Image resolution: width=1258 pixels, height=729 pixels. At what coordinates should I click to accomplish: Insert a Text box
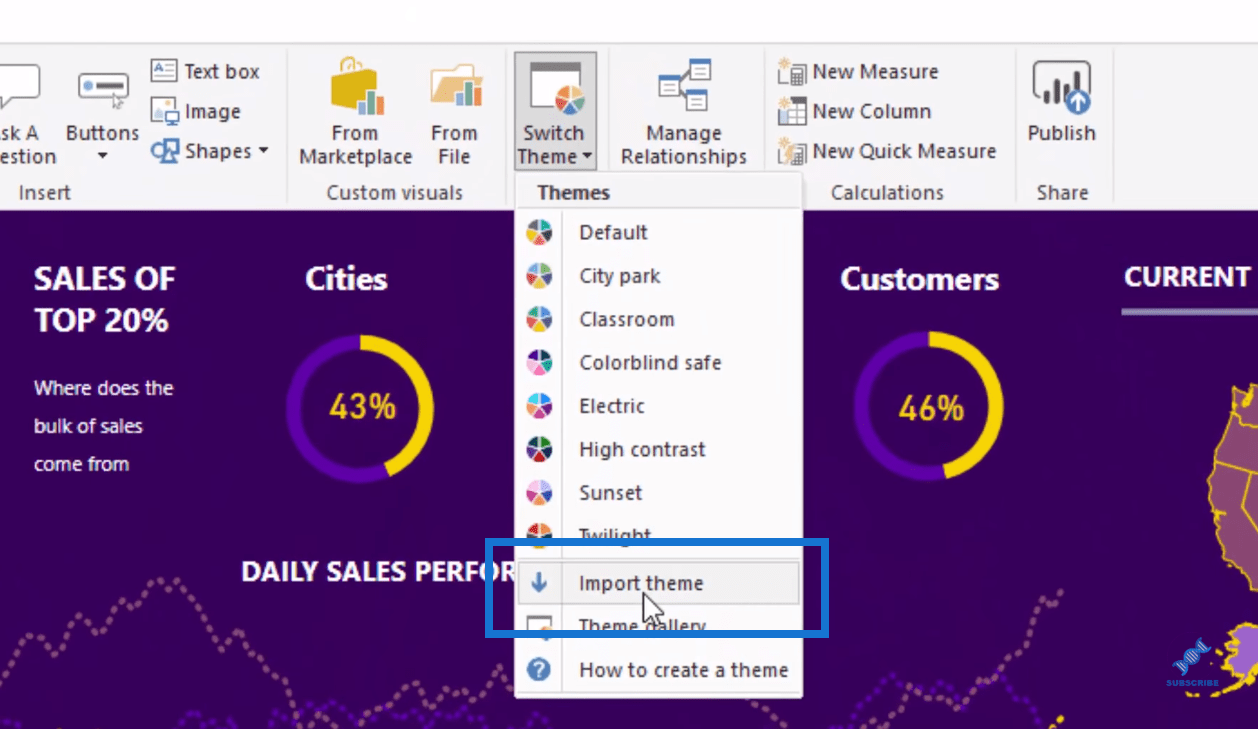[206, 72]
